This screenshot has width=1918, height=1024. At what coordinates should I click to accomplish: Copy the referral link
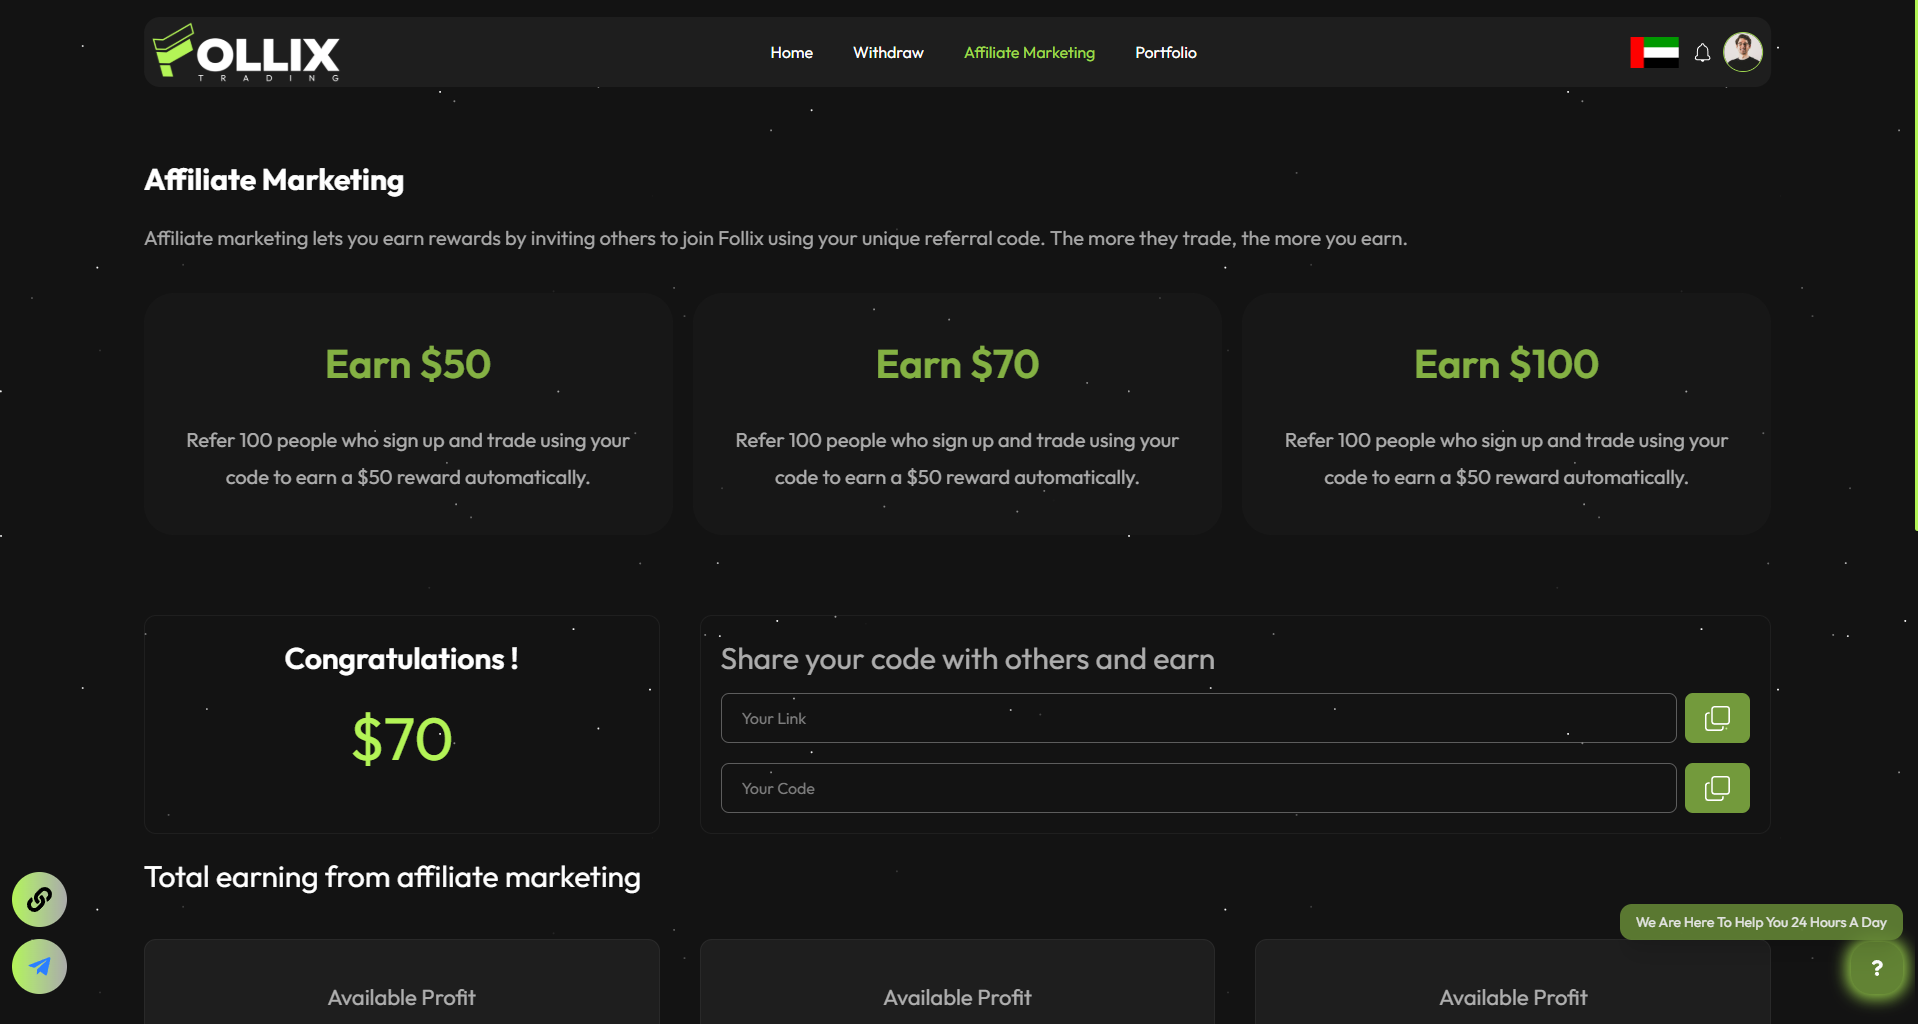pyautogui.click(x=1716, y=718)
